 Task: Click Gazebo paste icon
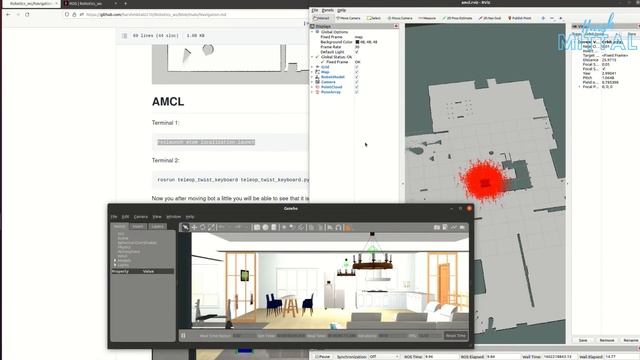pos(320,227)
